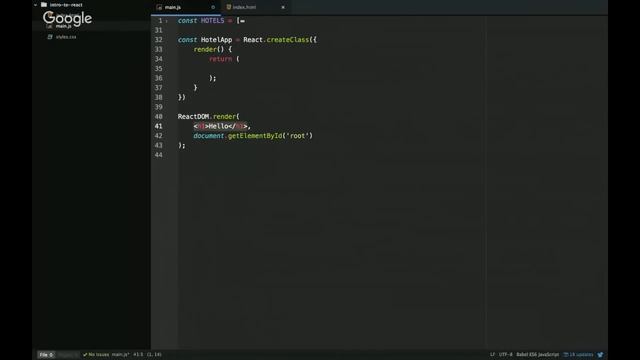
Task: Click the 'HOTELS' constant name
Action: pyautogui.click(x=212, y=20)
